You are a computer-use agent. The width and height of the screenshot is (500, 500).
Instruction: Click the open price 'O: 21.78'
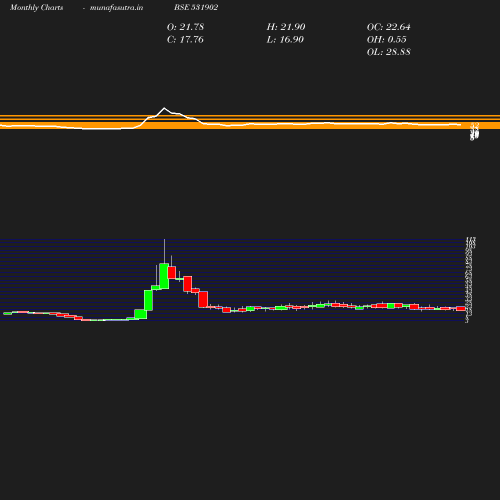(185, 27)
